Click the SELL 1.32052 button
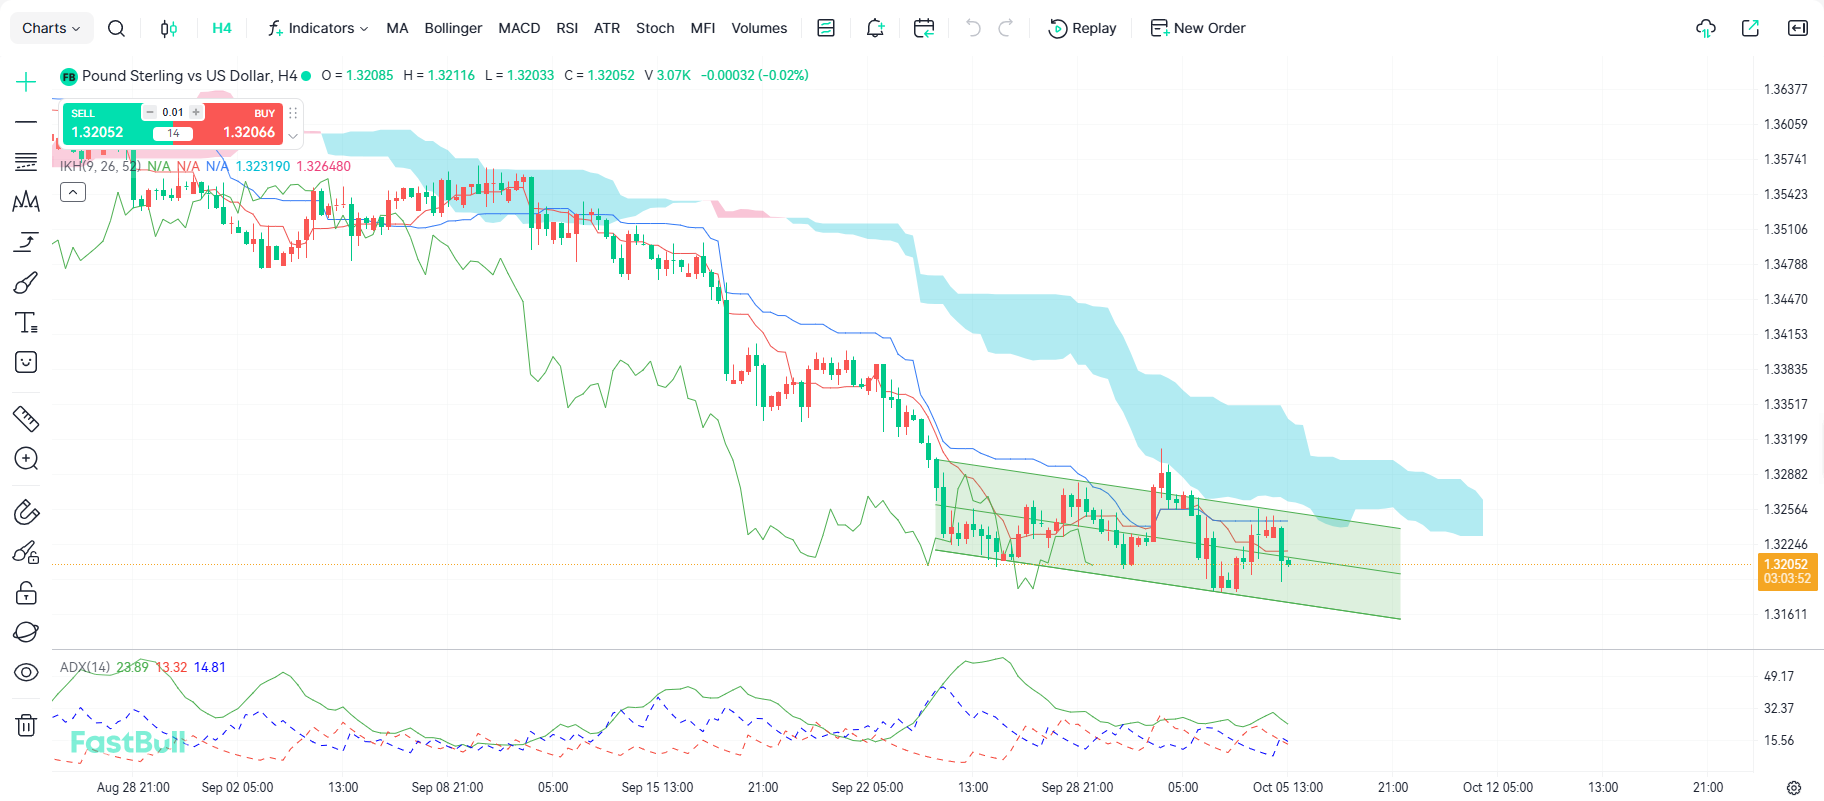Viewport: 1824px width, 801px height. [x=103, y=124]
